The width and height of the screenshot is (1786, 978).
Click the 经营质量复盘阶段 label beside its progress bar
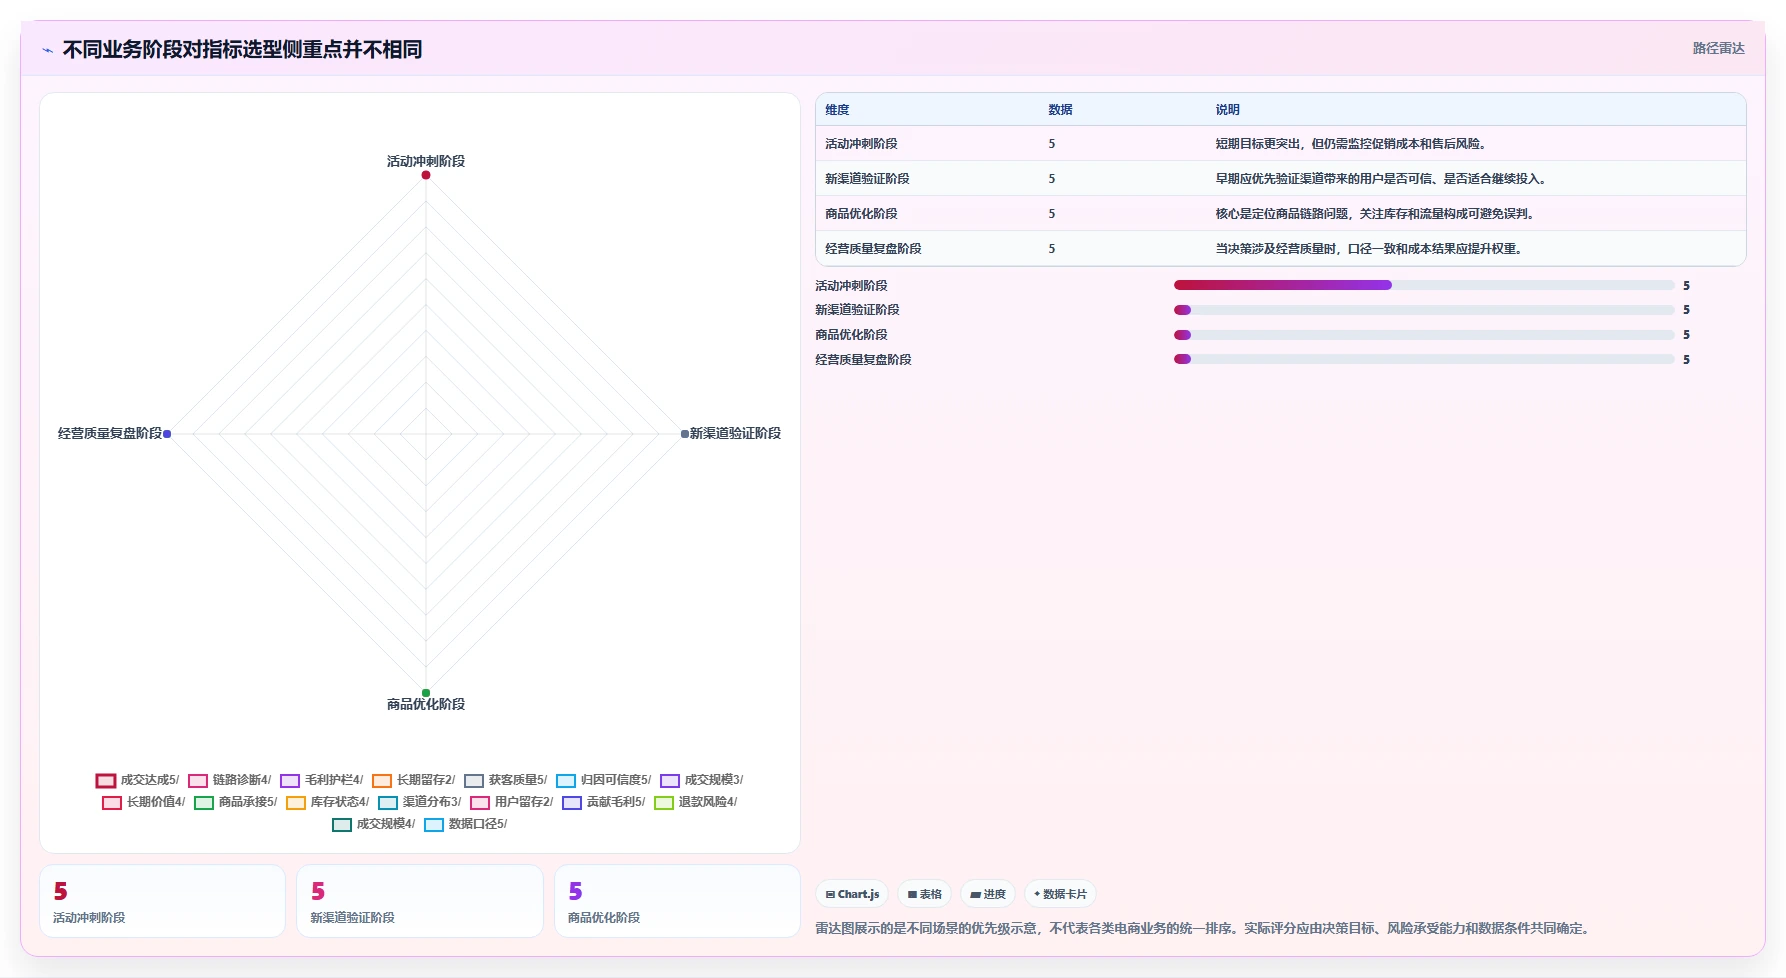click(x=863, y=360)
